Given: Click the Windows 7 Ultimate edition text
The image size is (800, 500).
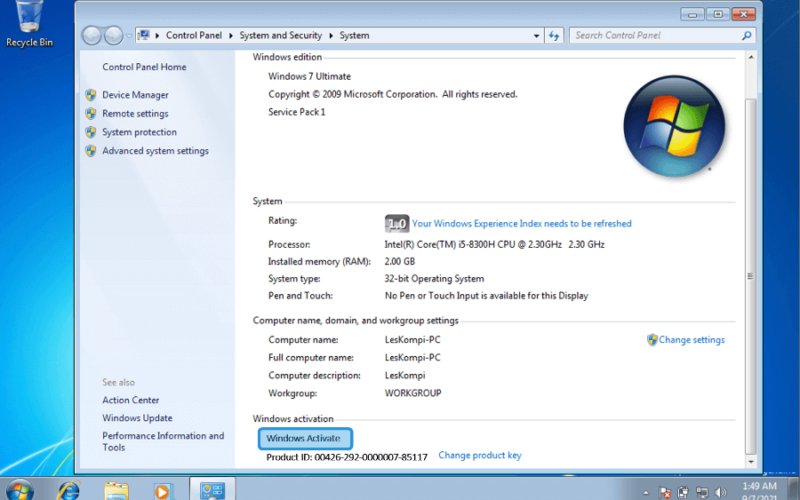Looking at the screenshot, I should pyautogui.click(x=309, y=77).
